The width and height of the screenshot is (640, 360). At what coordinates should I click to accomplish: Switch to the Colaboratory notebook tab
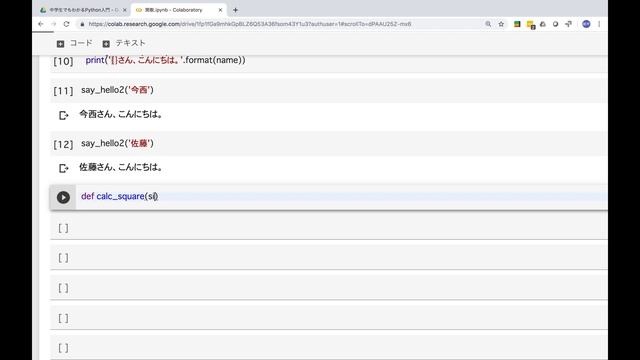tap(179, 10)
